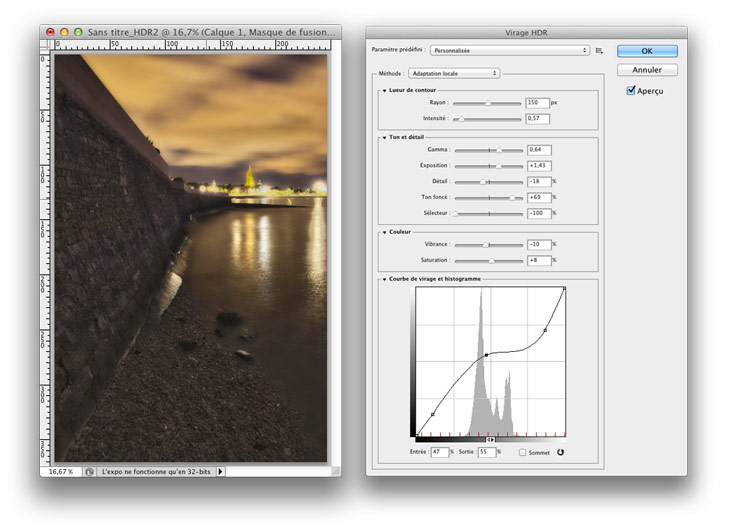Screen dimensions: 740x532
Task: Click the Exposition slider handle
Action: 498,166
